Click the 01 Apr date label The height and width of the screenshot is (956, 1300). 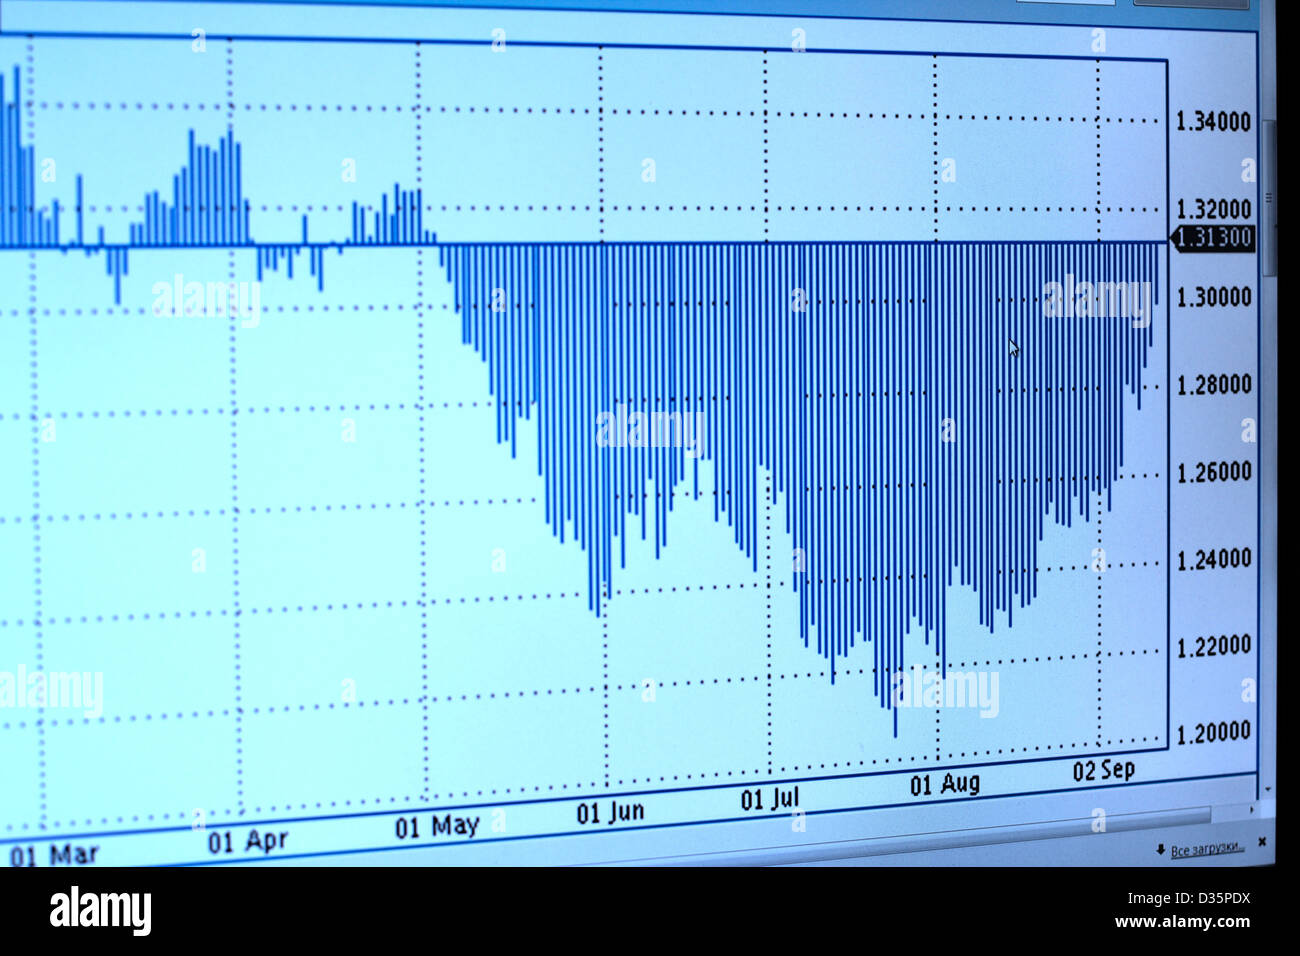248,841
